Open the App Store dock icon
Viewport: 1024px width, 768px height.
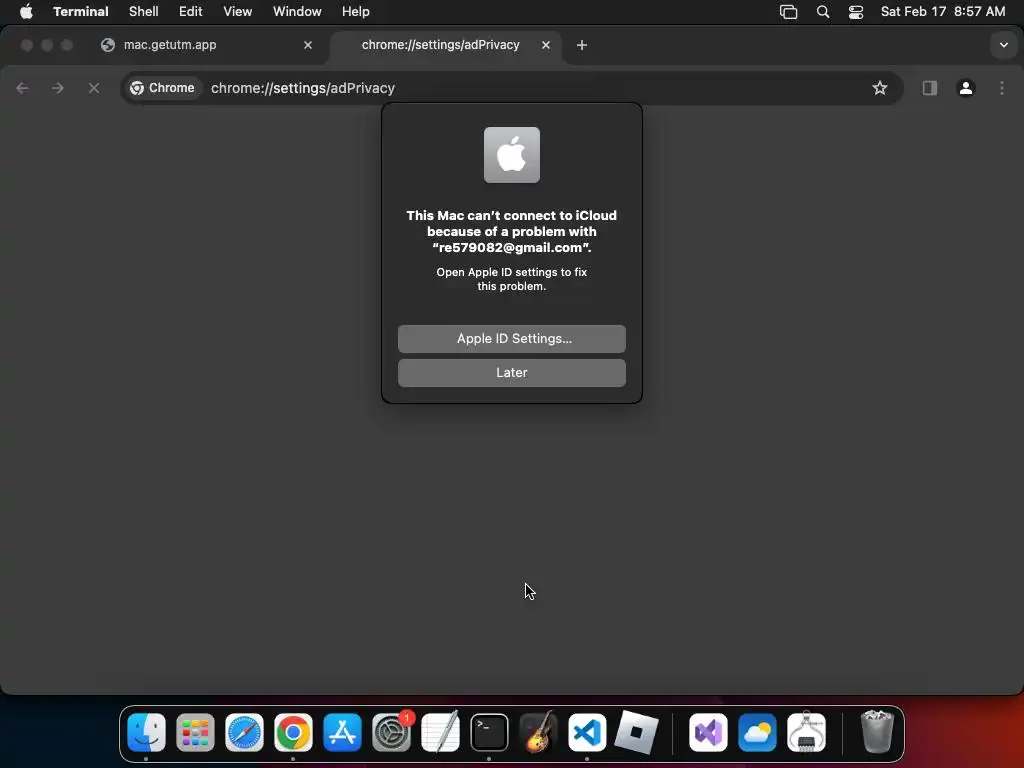click(x=342, y=732)
